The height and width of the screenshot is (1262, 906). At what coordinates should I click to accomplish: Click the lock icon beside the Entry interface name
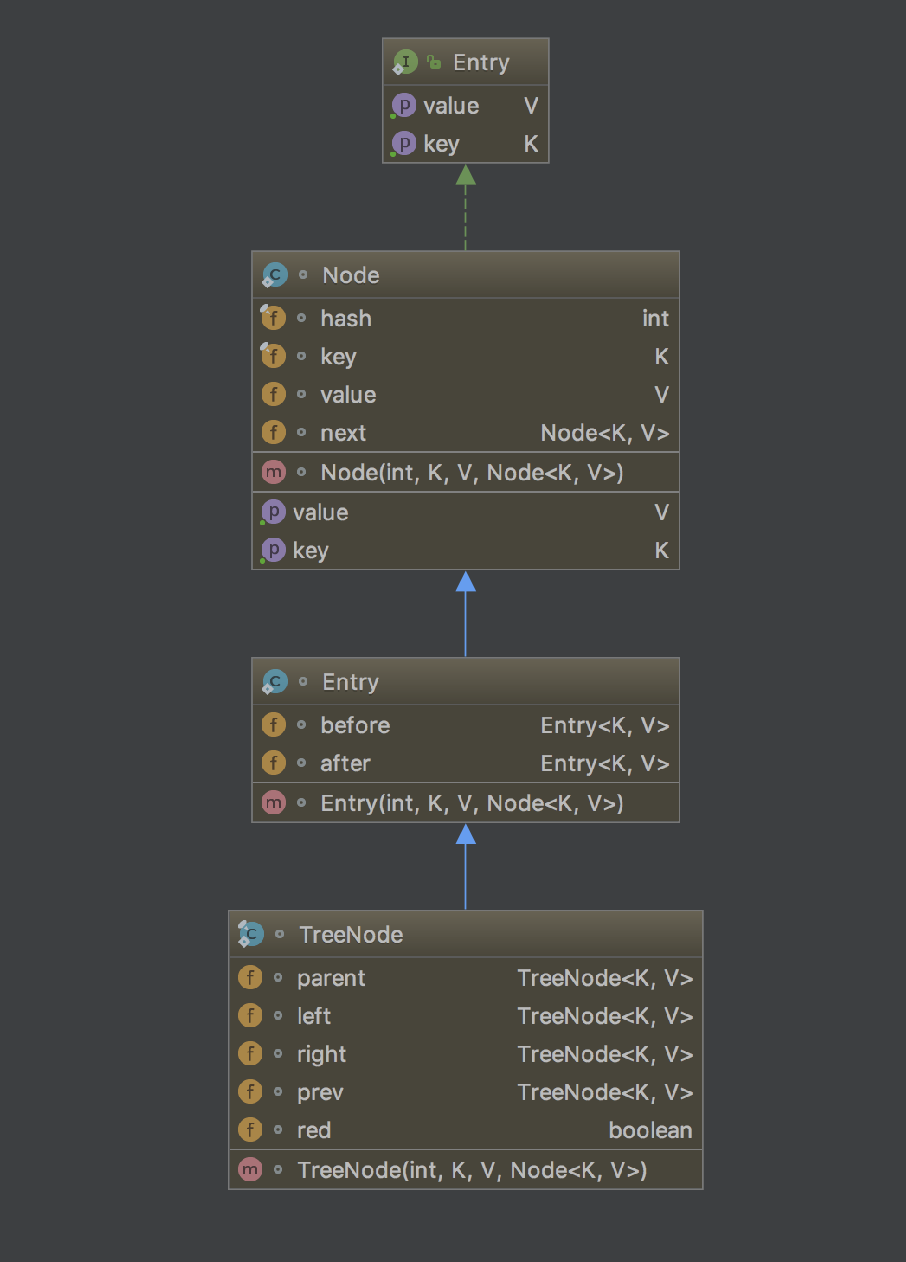(x=434, y=63)
